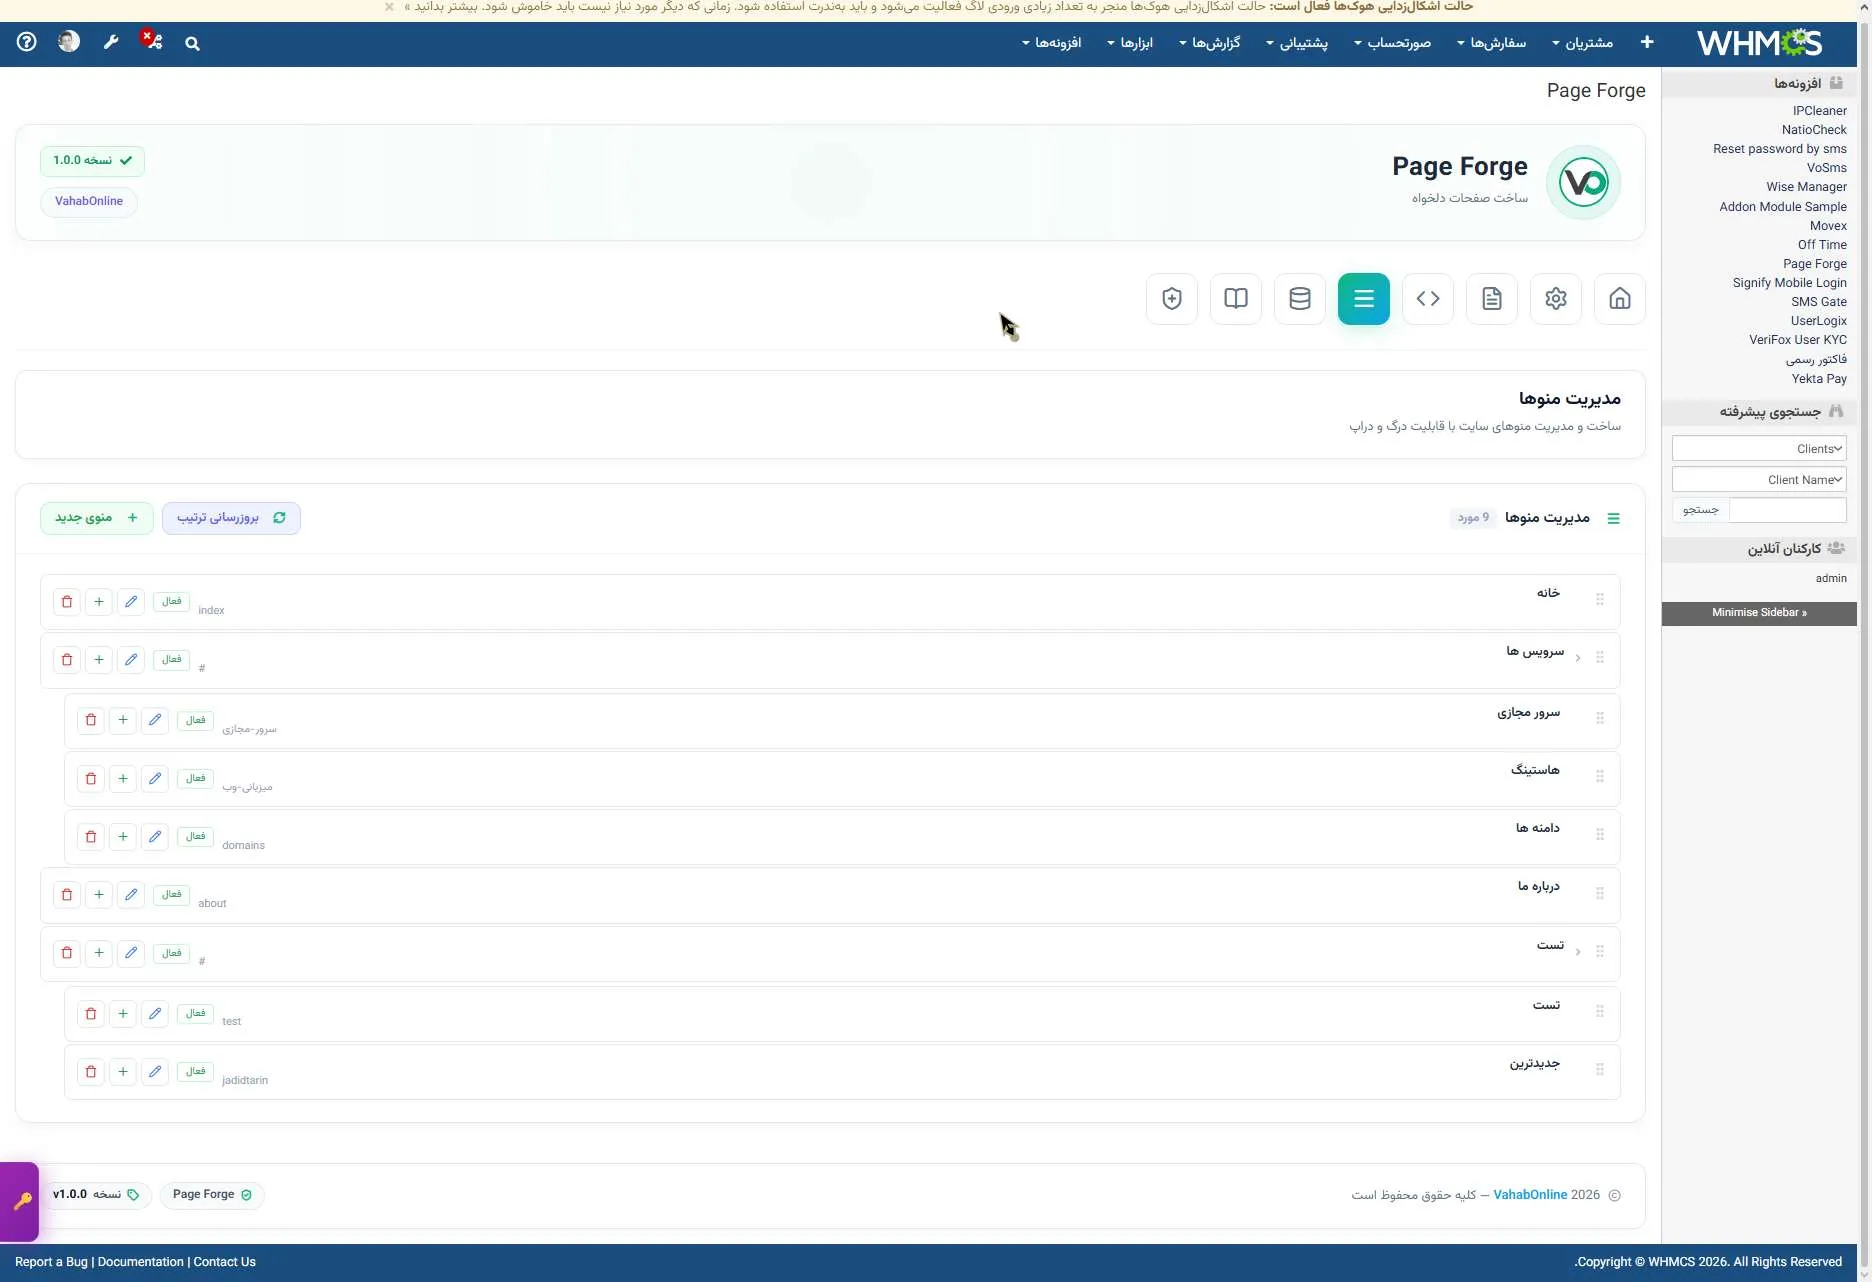Dismiss the hooks debug warning banner
Screen dimensions: 1872x1282
click(389, 7)
